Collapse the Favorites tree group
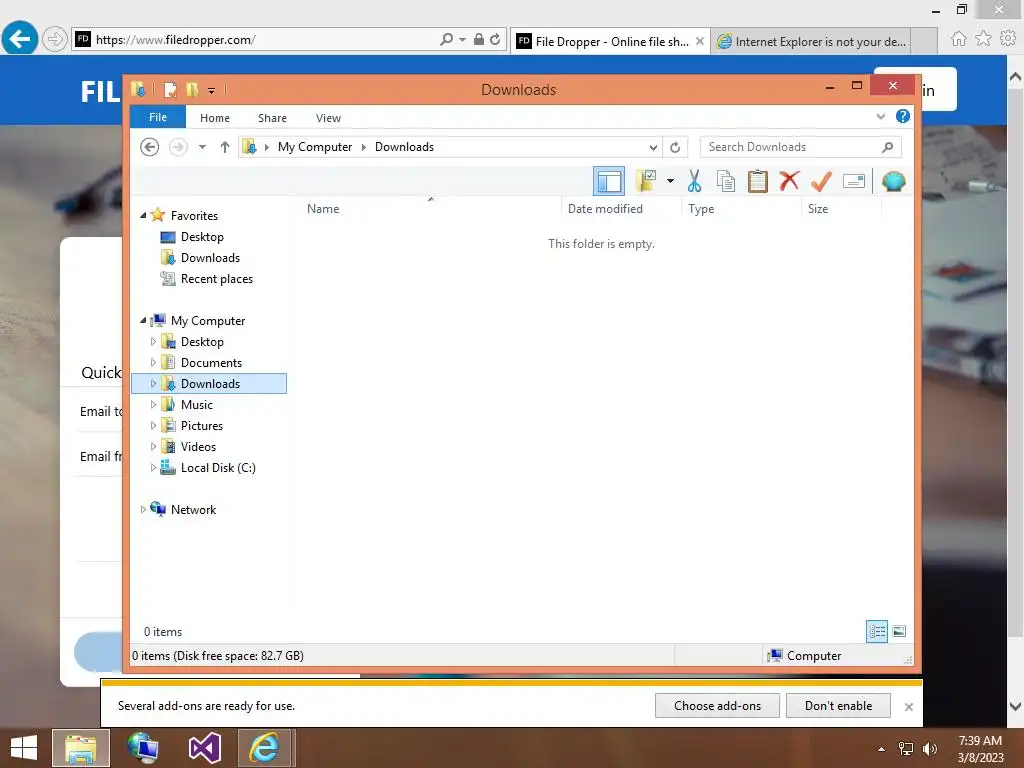The height and width of the screenshot is (768, 1024). click(143, 216)
